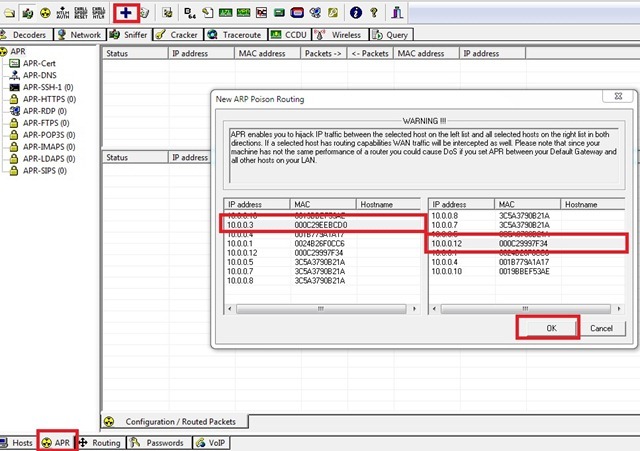Open Help with the question mark icon

pyautogui.click(x=374, y=13)
